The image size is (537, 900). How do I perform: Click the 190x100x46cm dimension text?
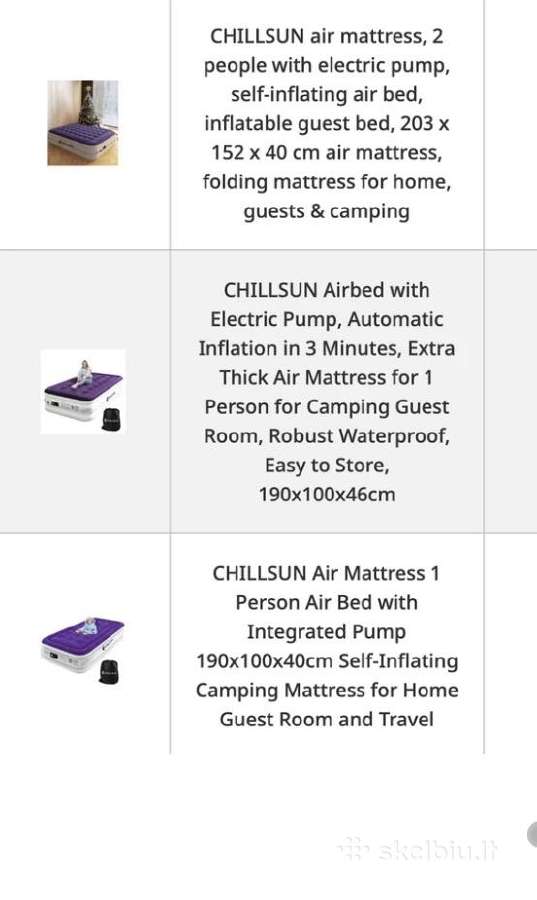326,494
